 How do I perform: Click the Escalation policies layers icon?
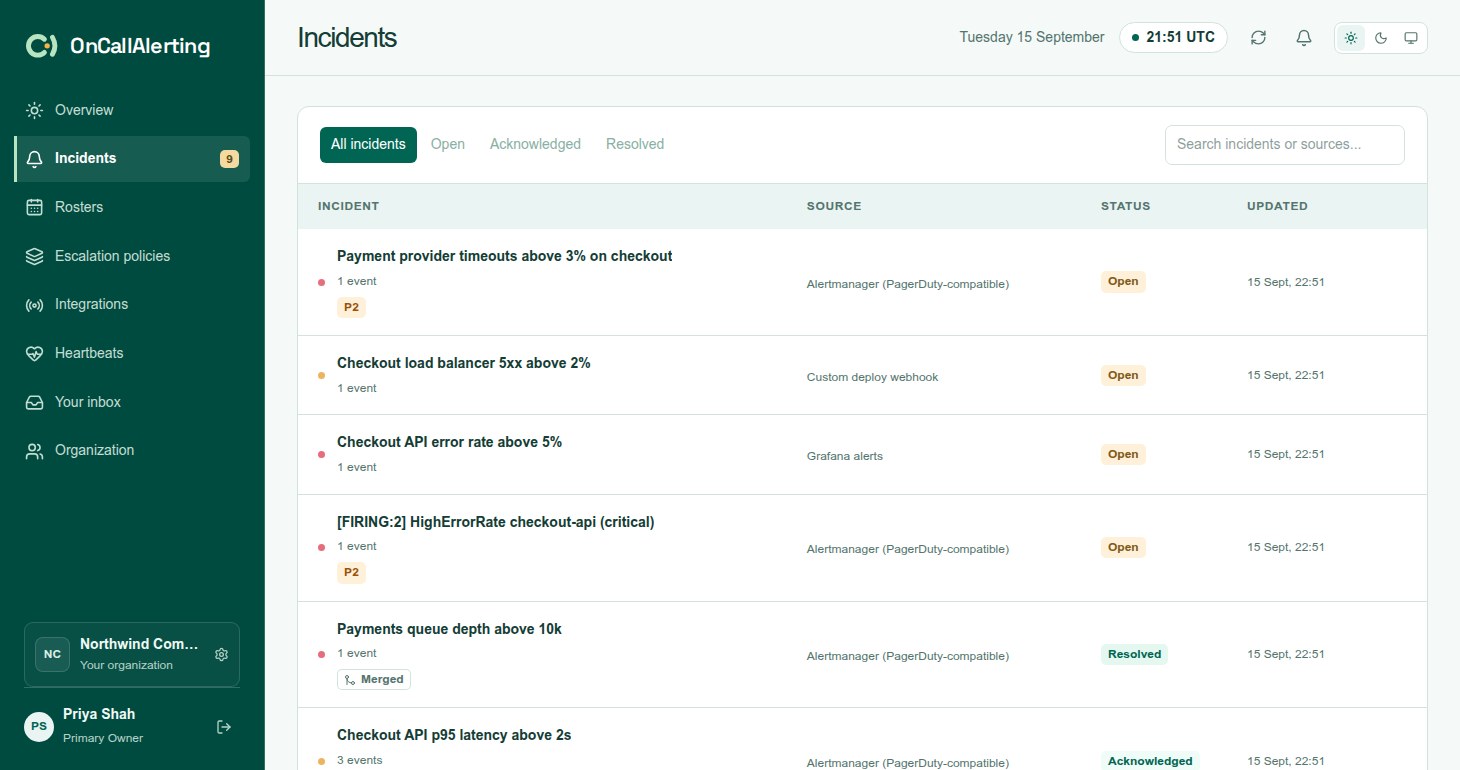click(x=34, y=256)
